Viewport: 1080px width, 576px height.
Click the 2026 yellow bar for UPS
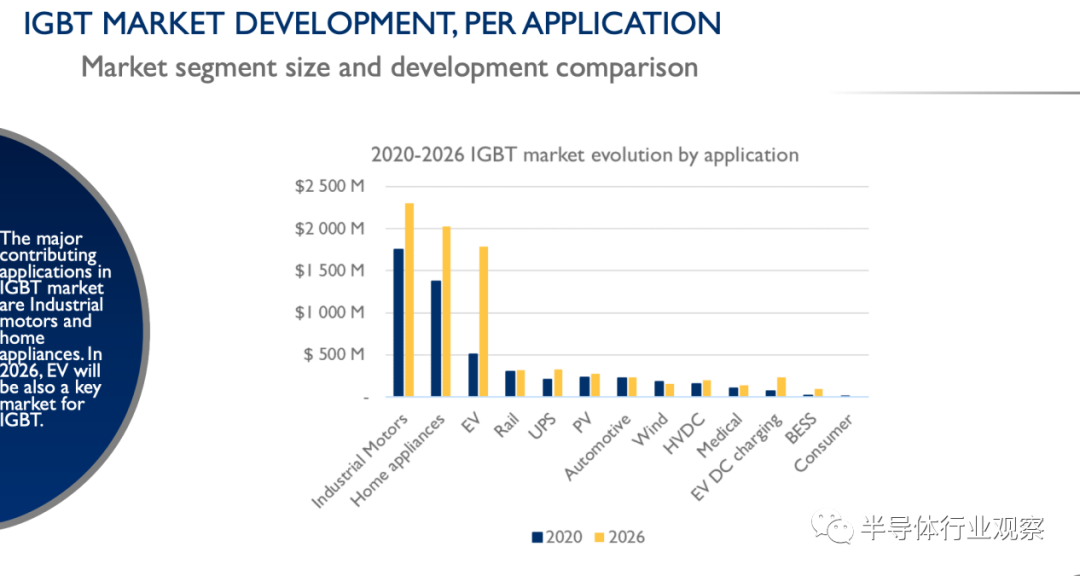click(558, 383)
